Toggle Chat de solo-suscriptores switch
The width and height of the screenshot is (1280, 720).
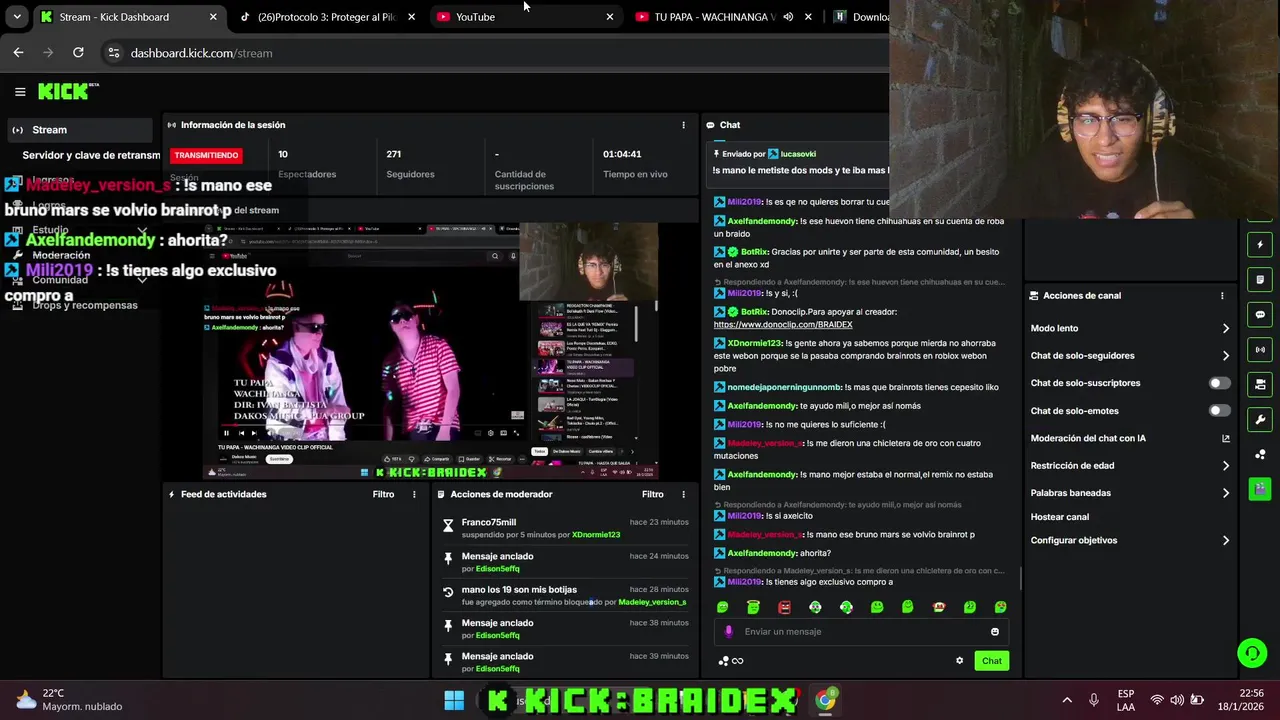tap(1219, 383)
